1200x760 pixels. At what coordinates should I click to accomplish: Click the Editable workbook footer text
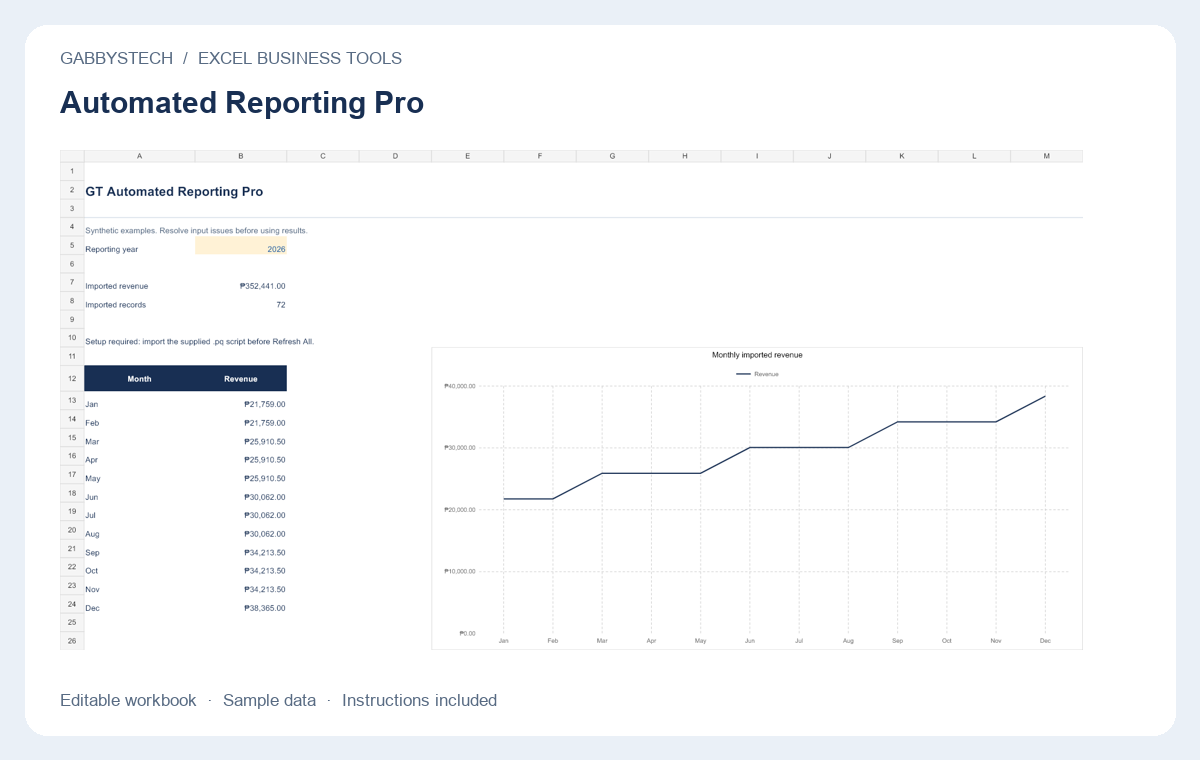[128, 700]
